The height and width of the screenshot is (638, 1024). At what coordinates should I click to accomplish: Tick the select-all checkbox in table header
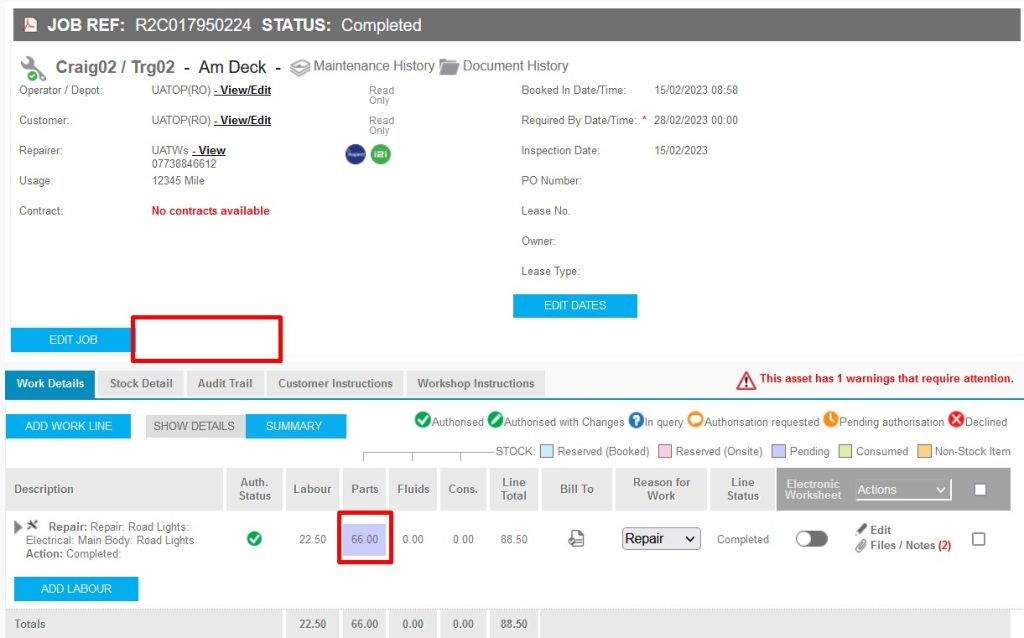(x=980, y=489)
